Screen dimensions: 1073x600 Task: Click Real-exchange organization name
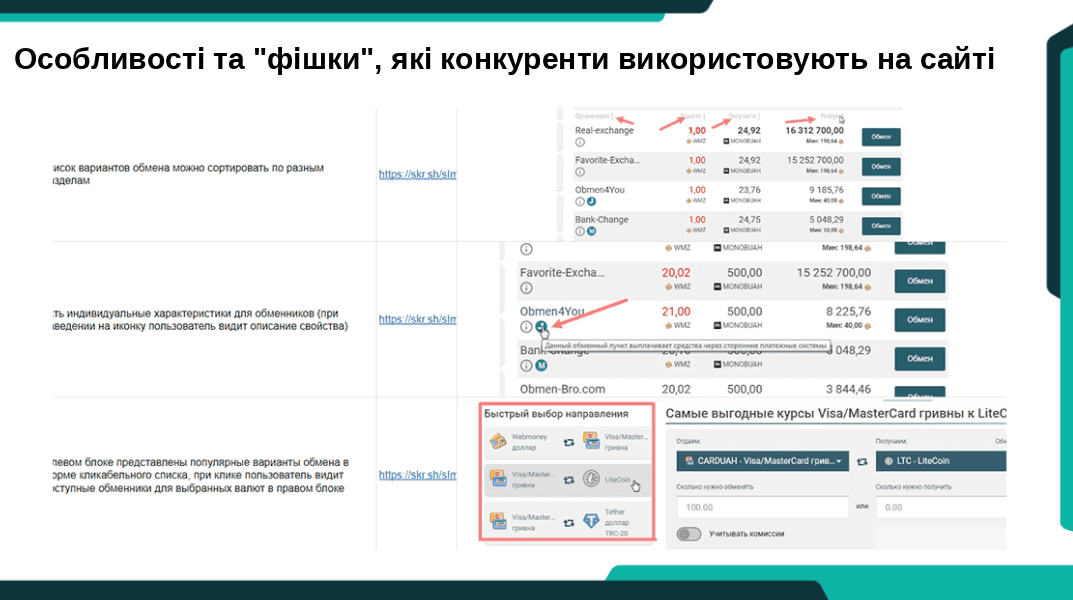[604, 131]
